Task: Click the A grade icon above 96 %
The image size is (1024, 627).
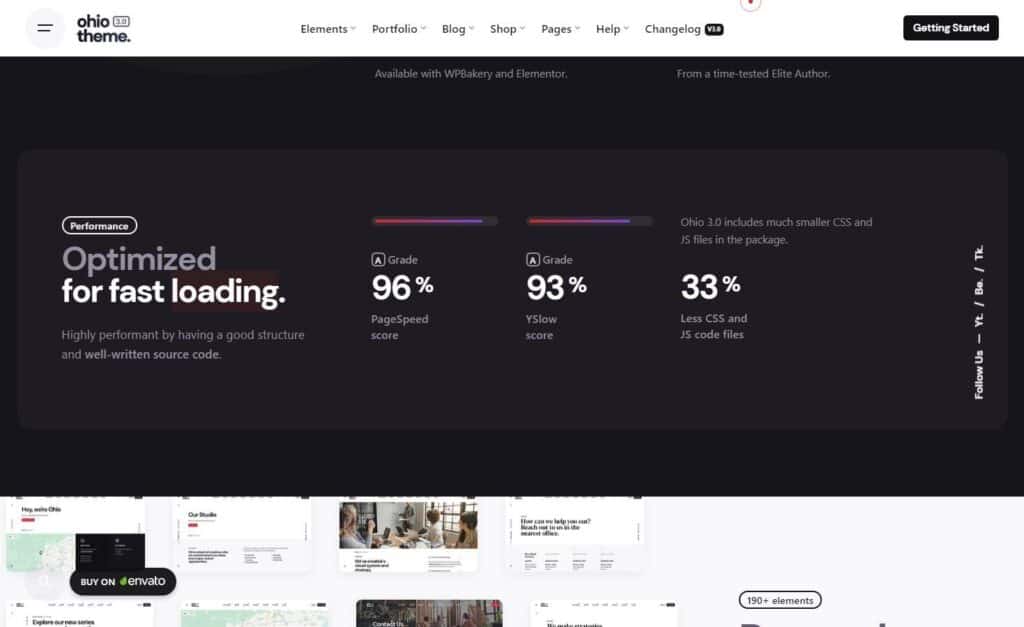Action: pos(378,260)
